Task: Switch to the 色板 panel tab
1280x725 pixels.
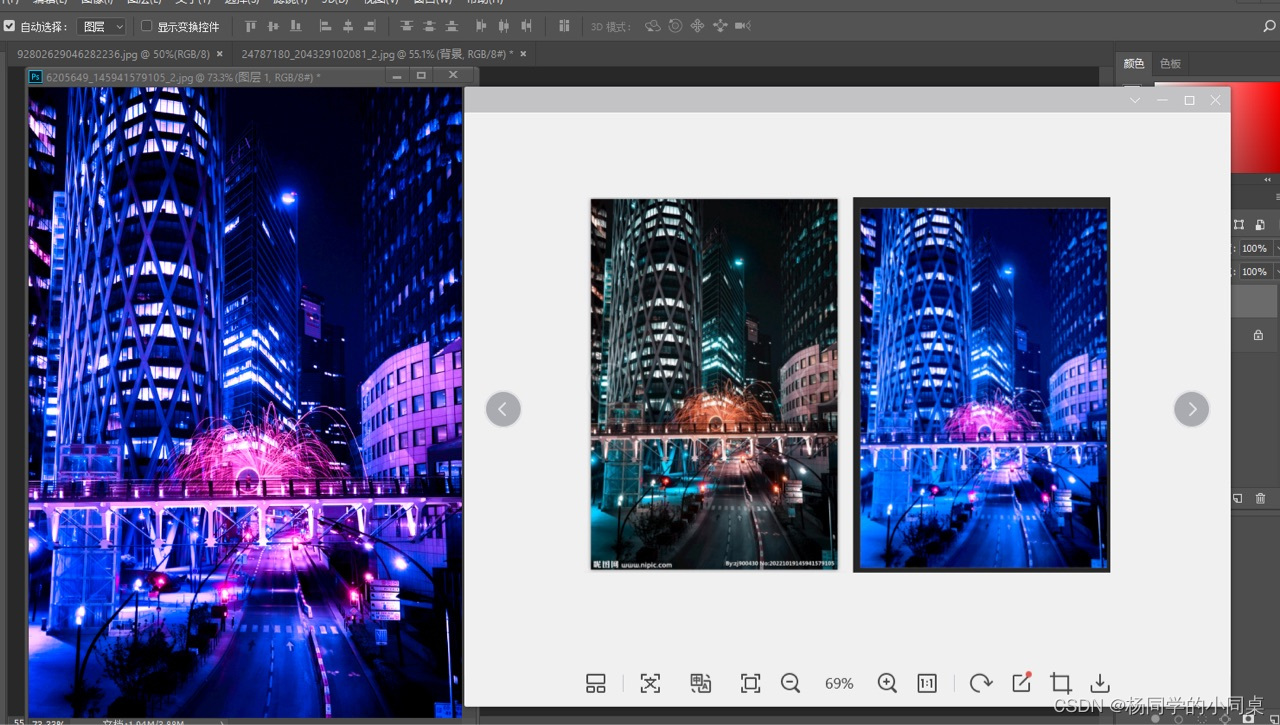Action: (x=1170, y=64)
